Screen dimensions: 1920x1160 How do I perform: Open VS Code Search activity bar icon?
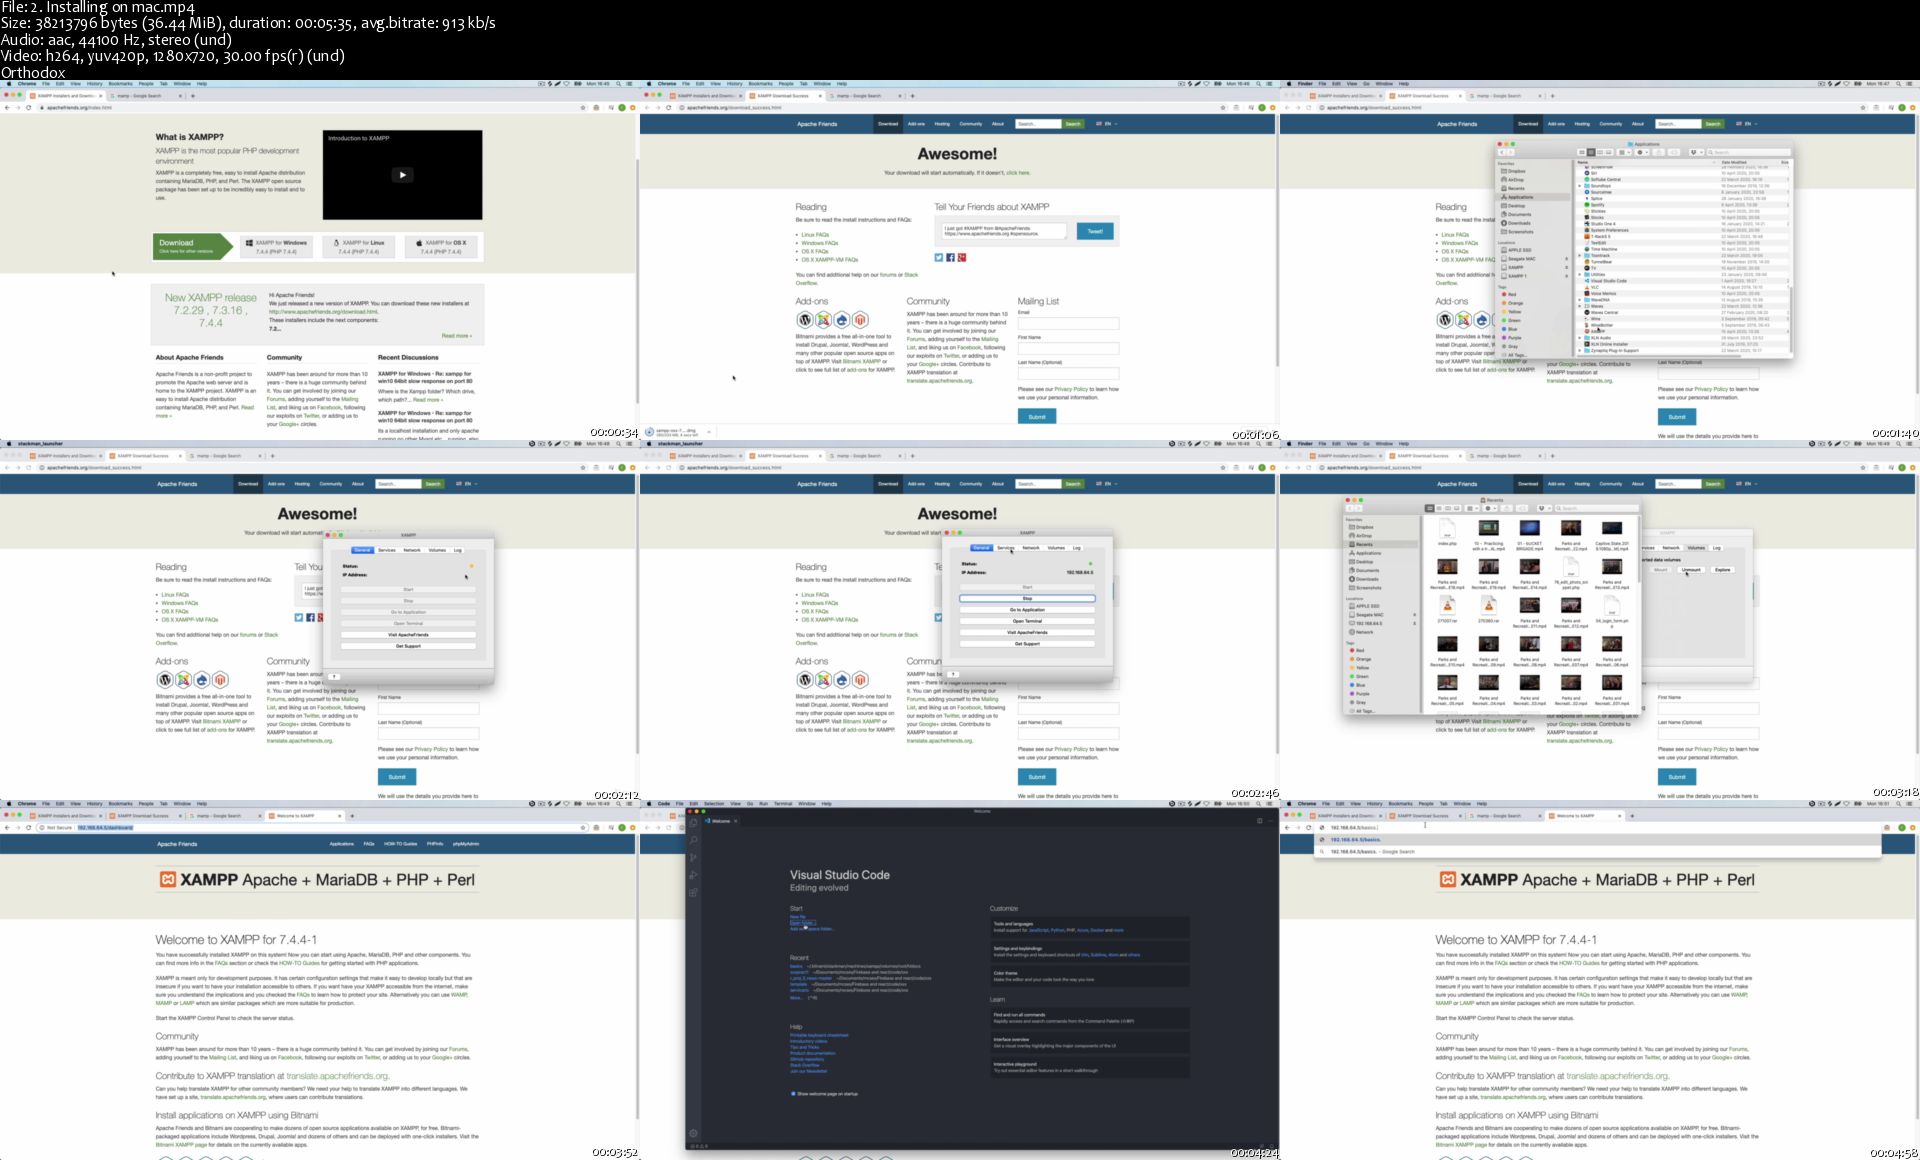[693, 840]
